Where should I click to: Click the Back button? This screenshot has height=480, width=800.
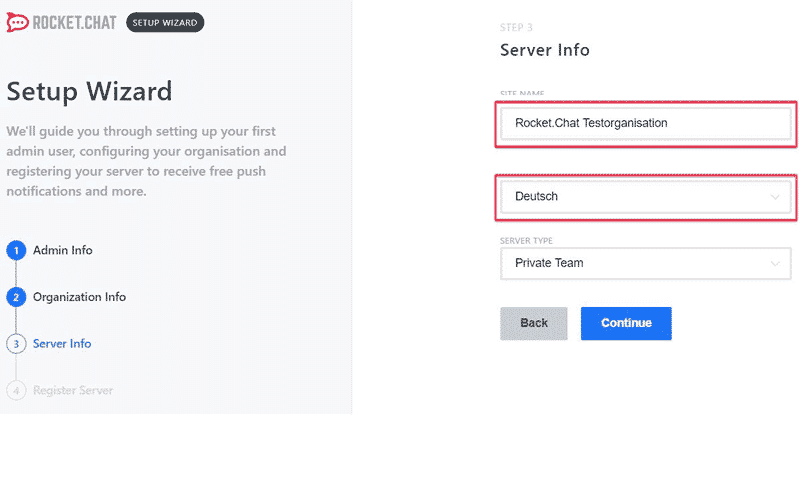pos(534,323)
